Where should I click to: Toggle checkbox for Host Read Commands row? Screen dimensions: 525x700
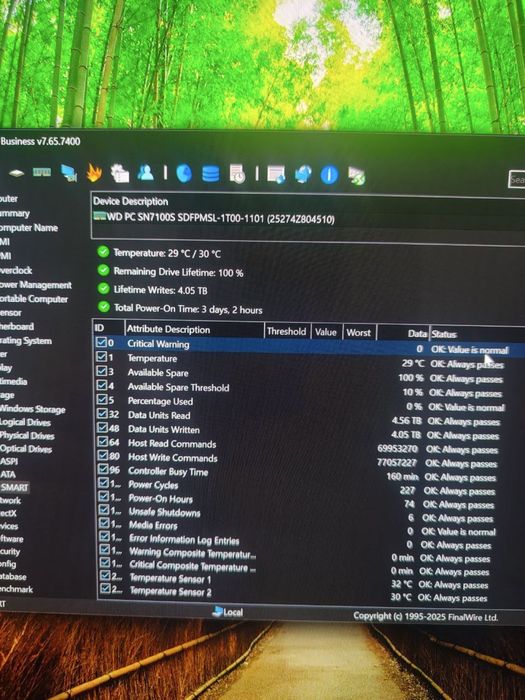(x=103, y=442)
